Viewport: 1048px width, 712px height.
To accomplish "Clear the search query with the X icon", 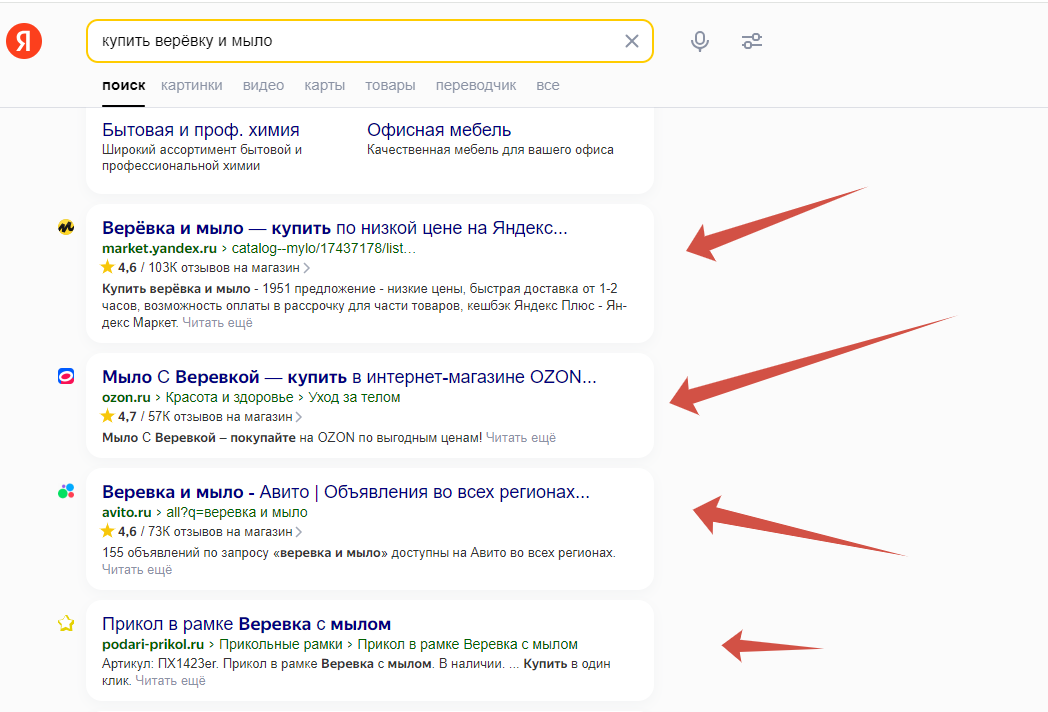I will click(632, 41).
